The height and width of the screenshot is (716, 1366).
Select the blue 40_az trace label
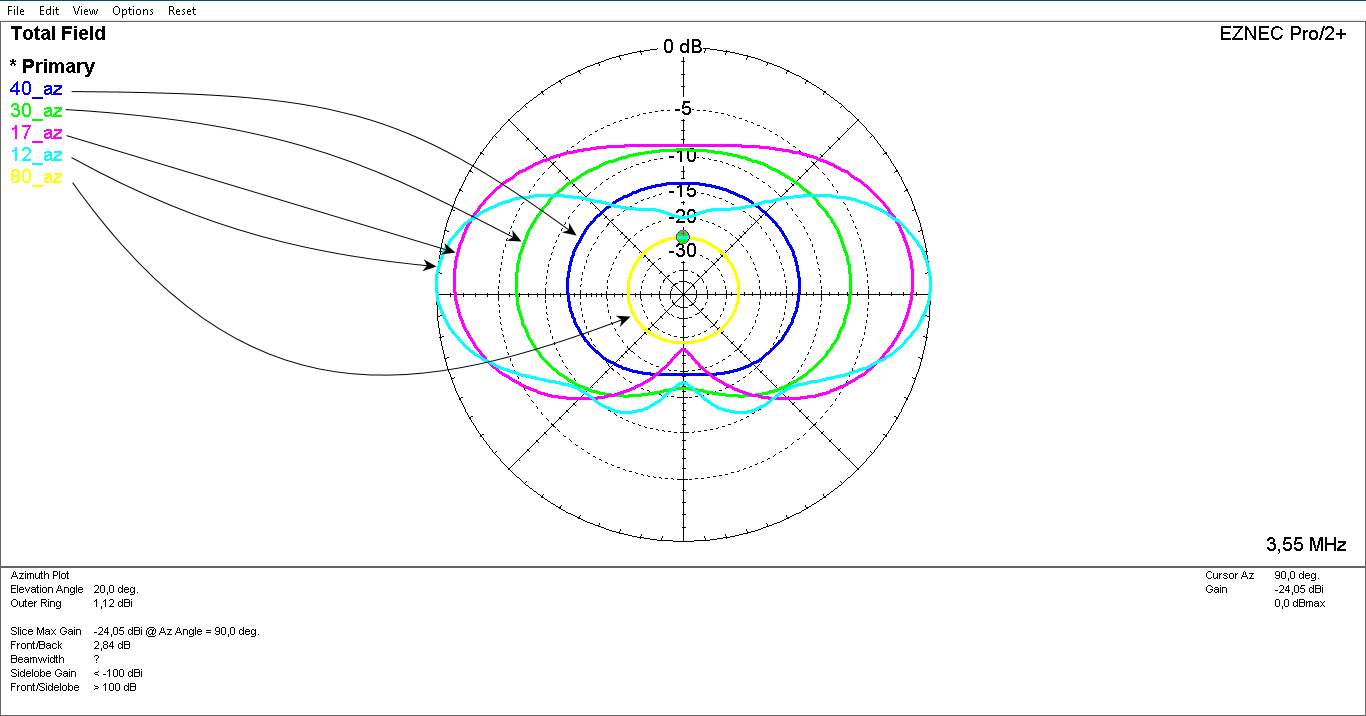pyautogui.click(x=36, y=89)
